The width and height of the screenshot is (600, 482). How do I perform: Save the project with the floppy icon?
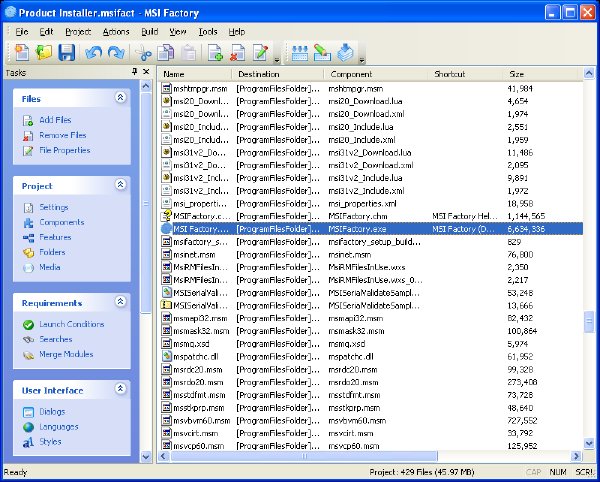[x=66, y=52]
